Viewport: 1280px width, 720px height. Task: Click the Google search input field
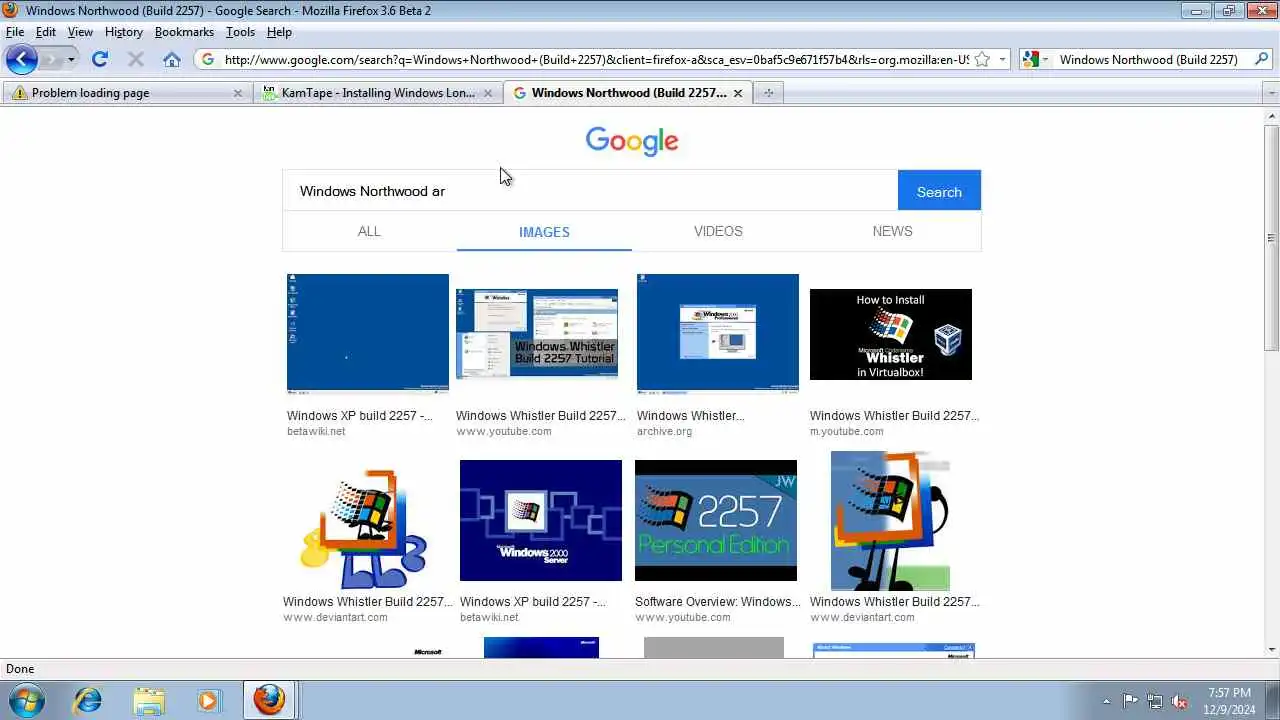point(590,191)
